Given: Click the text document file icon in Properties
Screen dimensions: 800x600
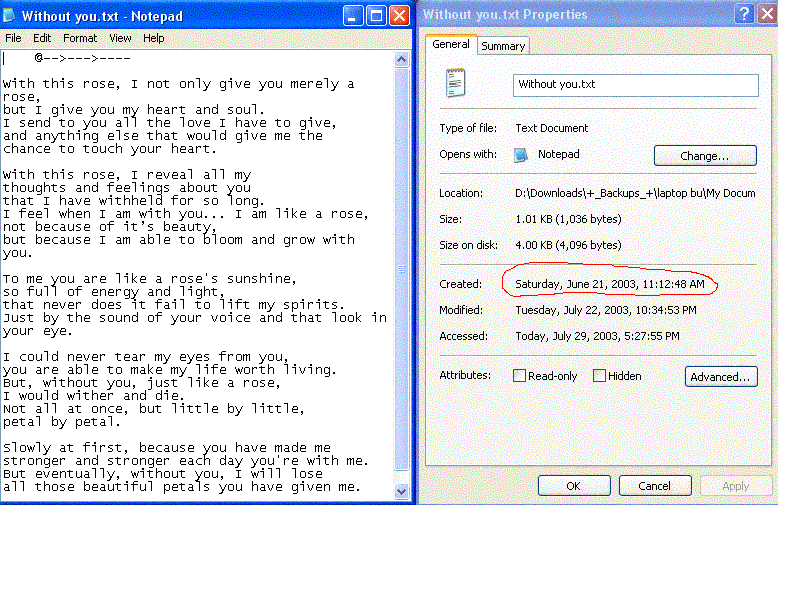Looking at the screenshot, I should pyautogui.click(x=455, y=83).
